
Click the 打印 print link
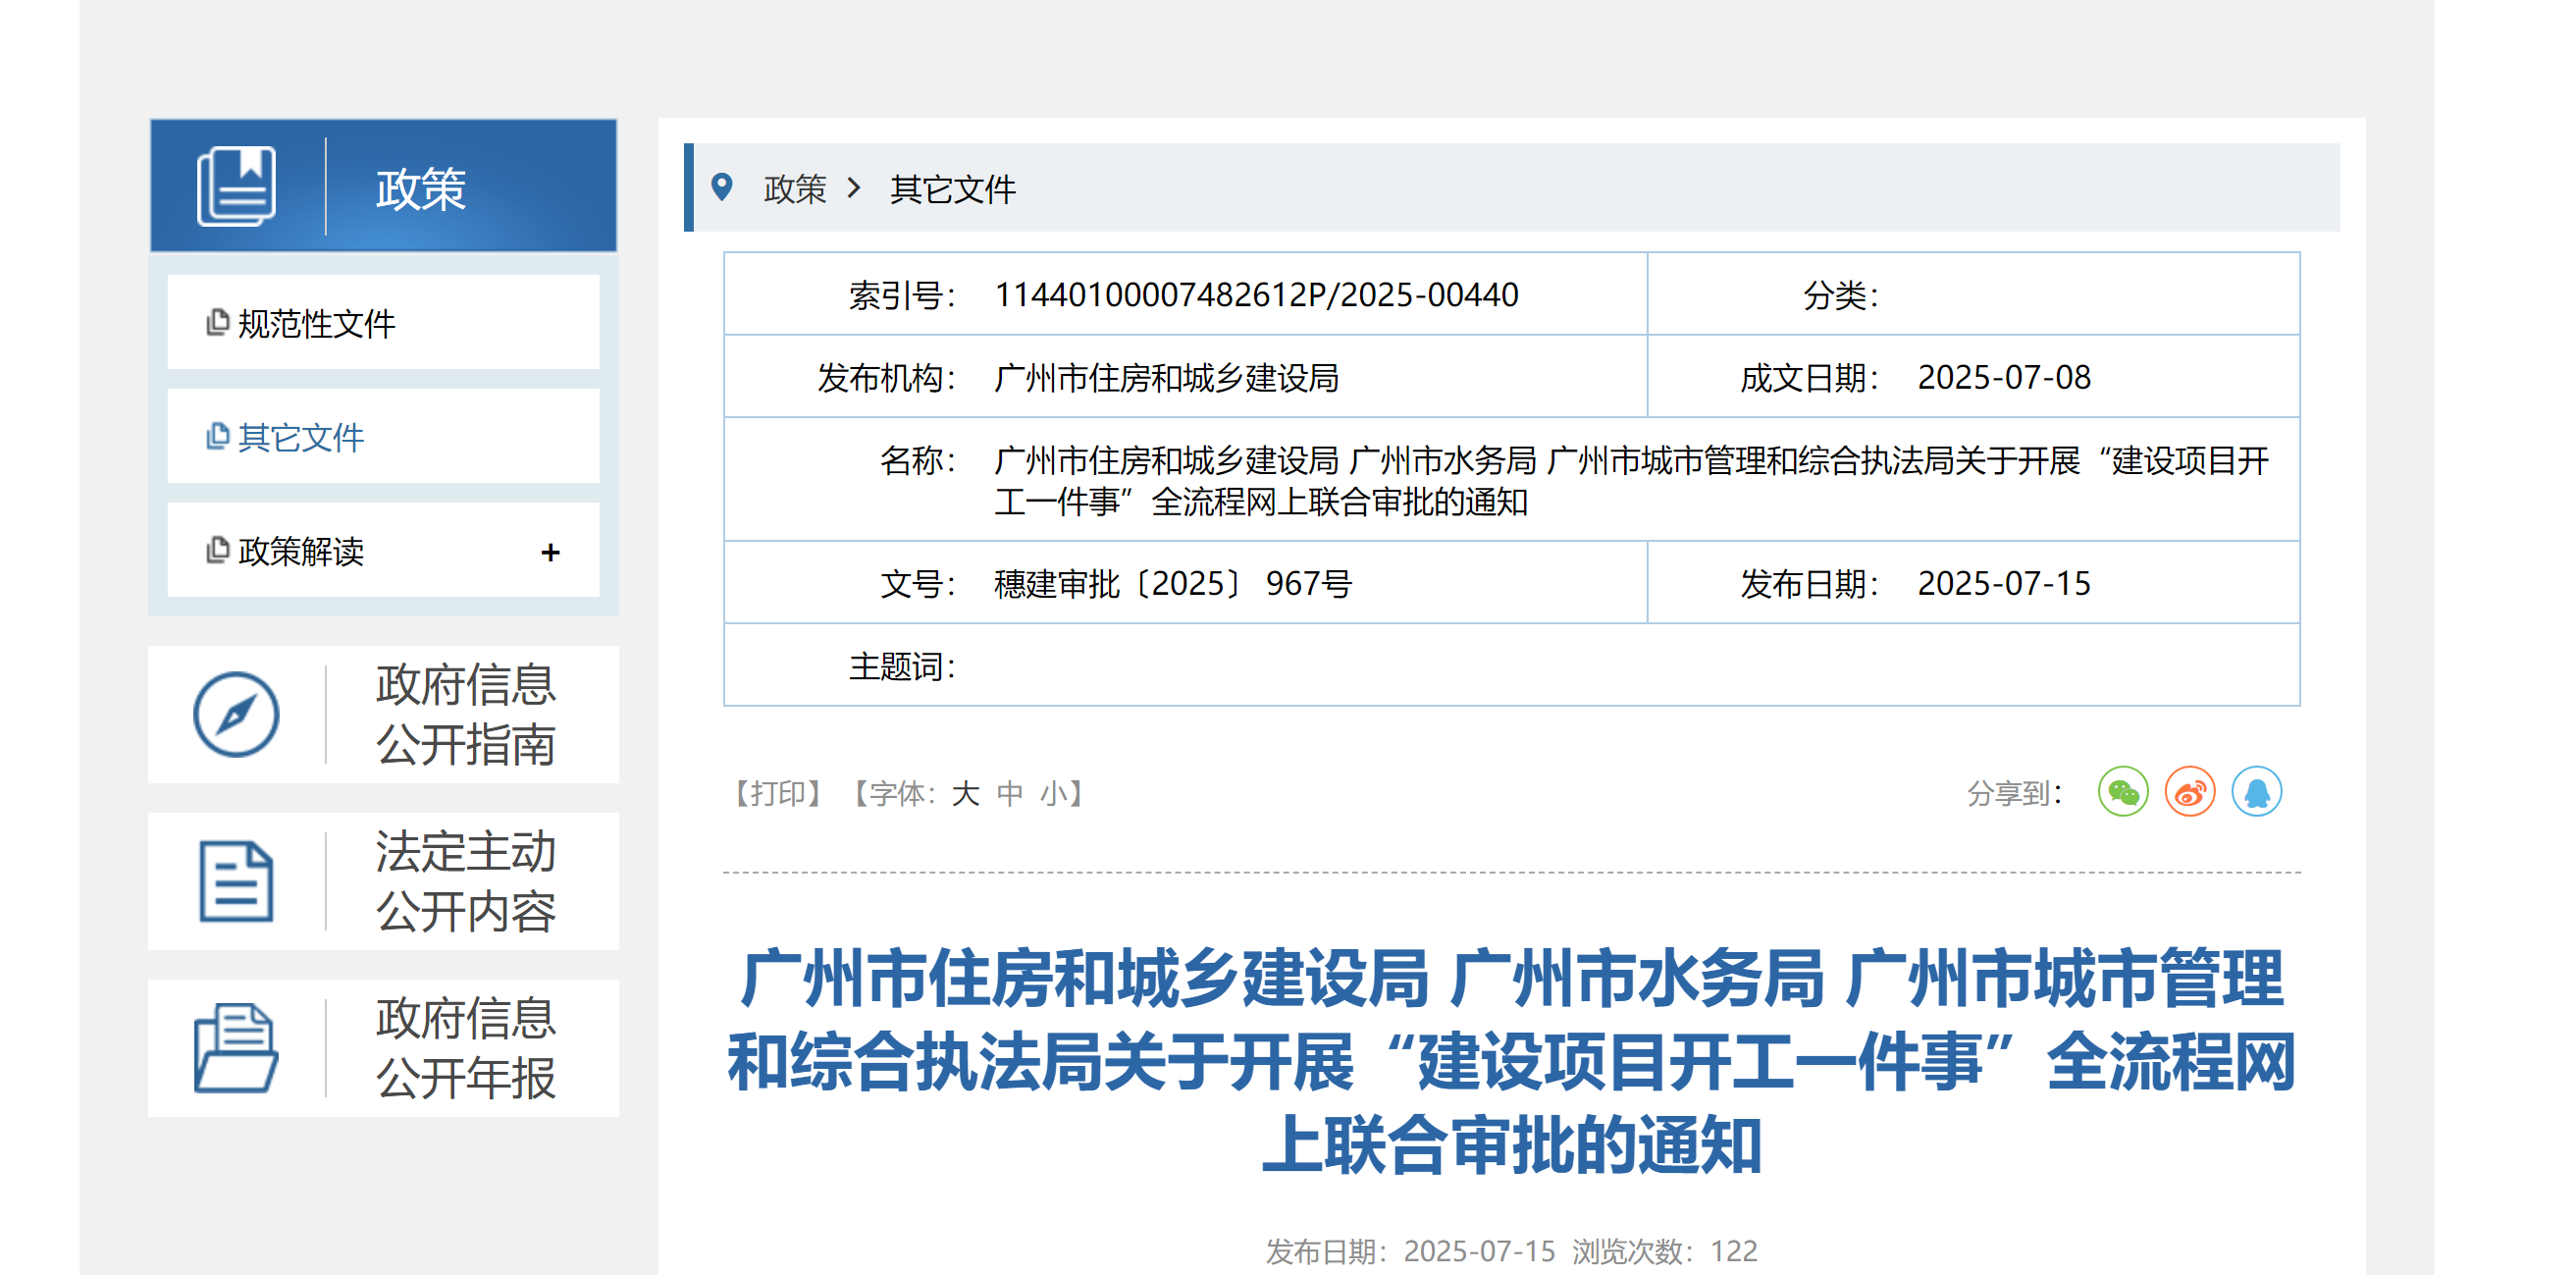(778, 793)
